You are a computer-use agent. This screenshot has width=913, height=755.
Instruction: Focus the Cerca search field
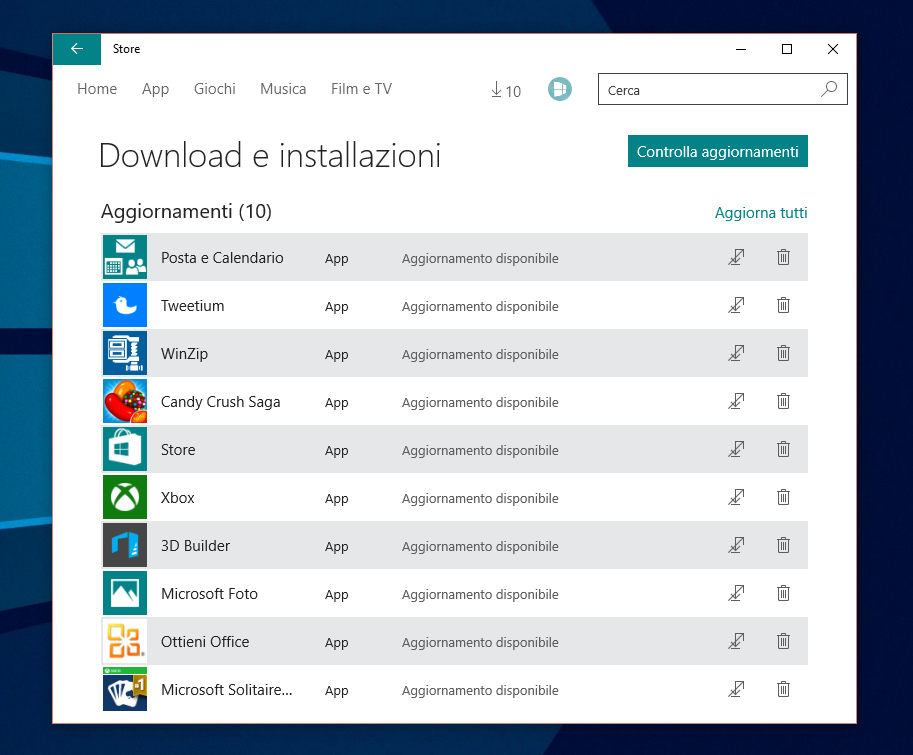tap(723, 89)
